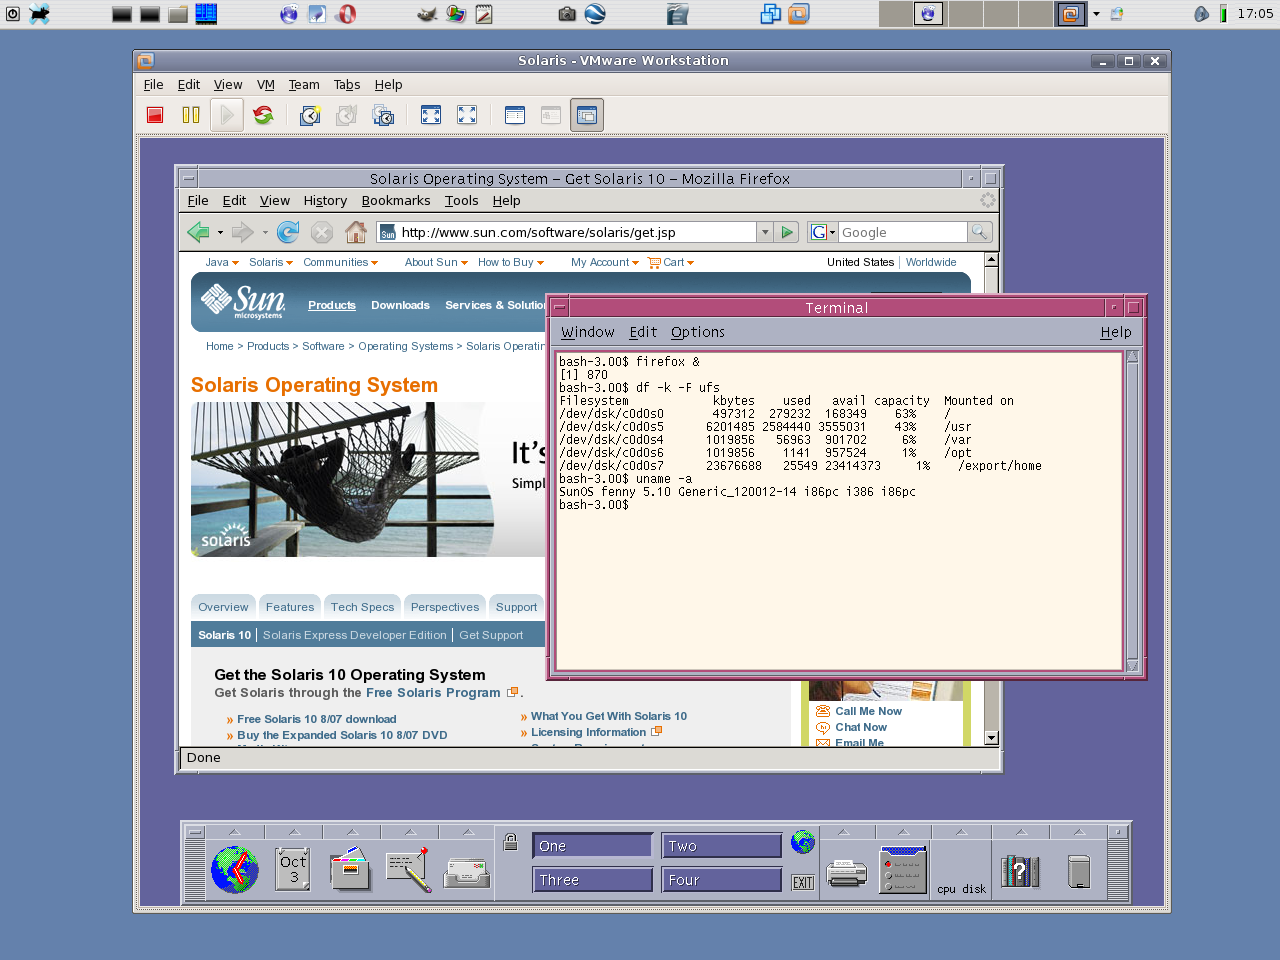Switch to workspace Four
The width and height of the screenshot is (1280, 960).
(x=722, y=880)
